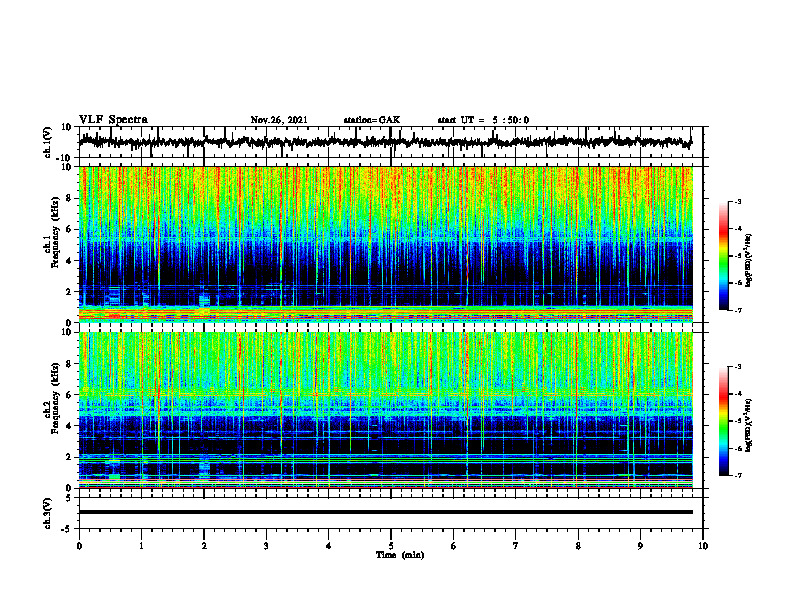Click inside the ch.1 spectrogram panel
792x612 pixels.
point(385,244)
